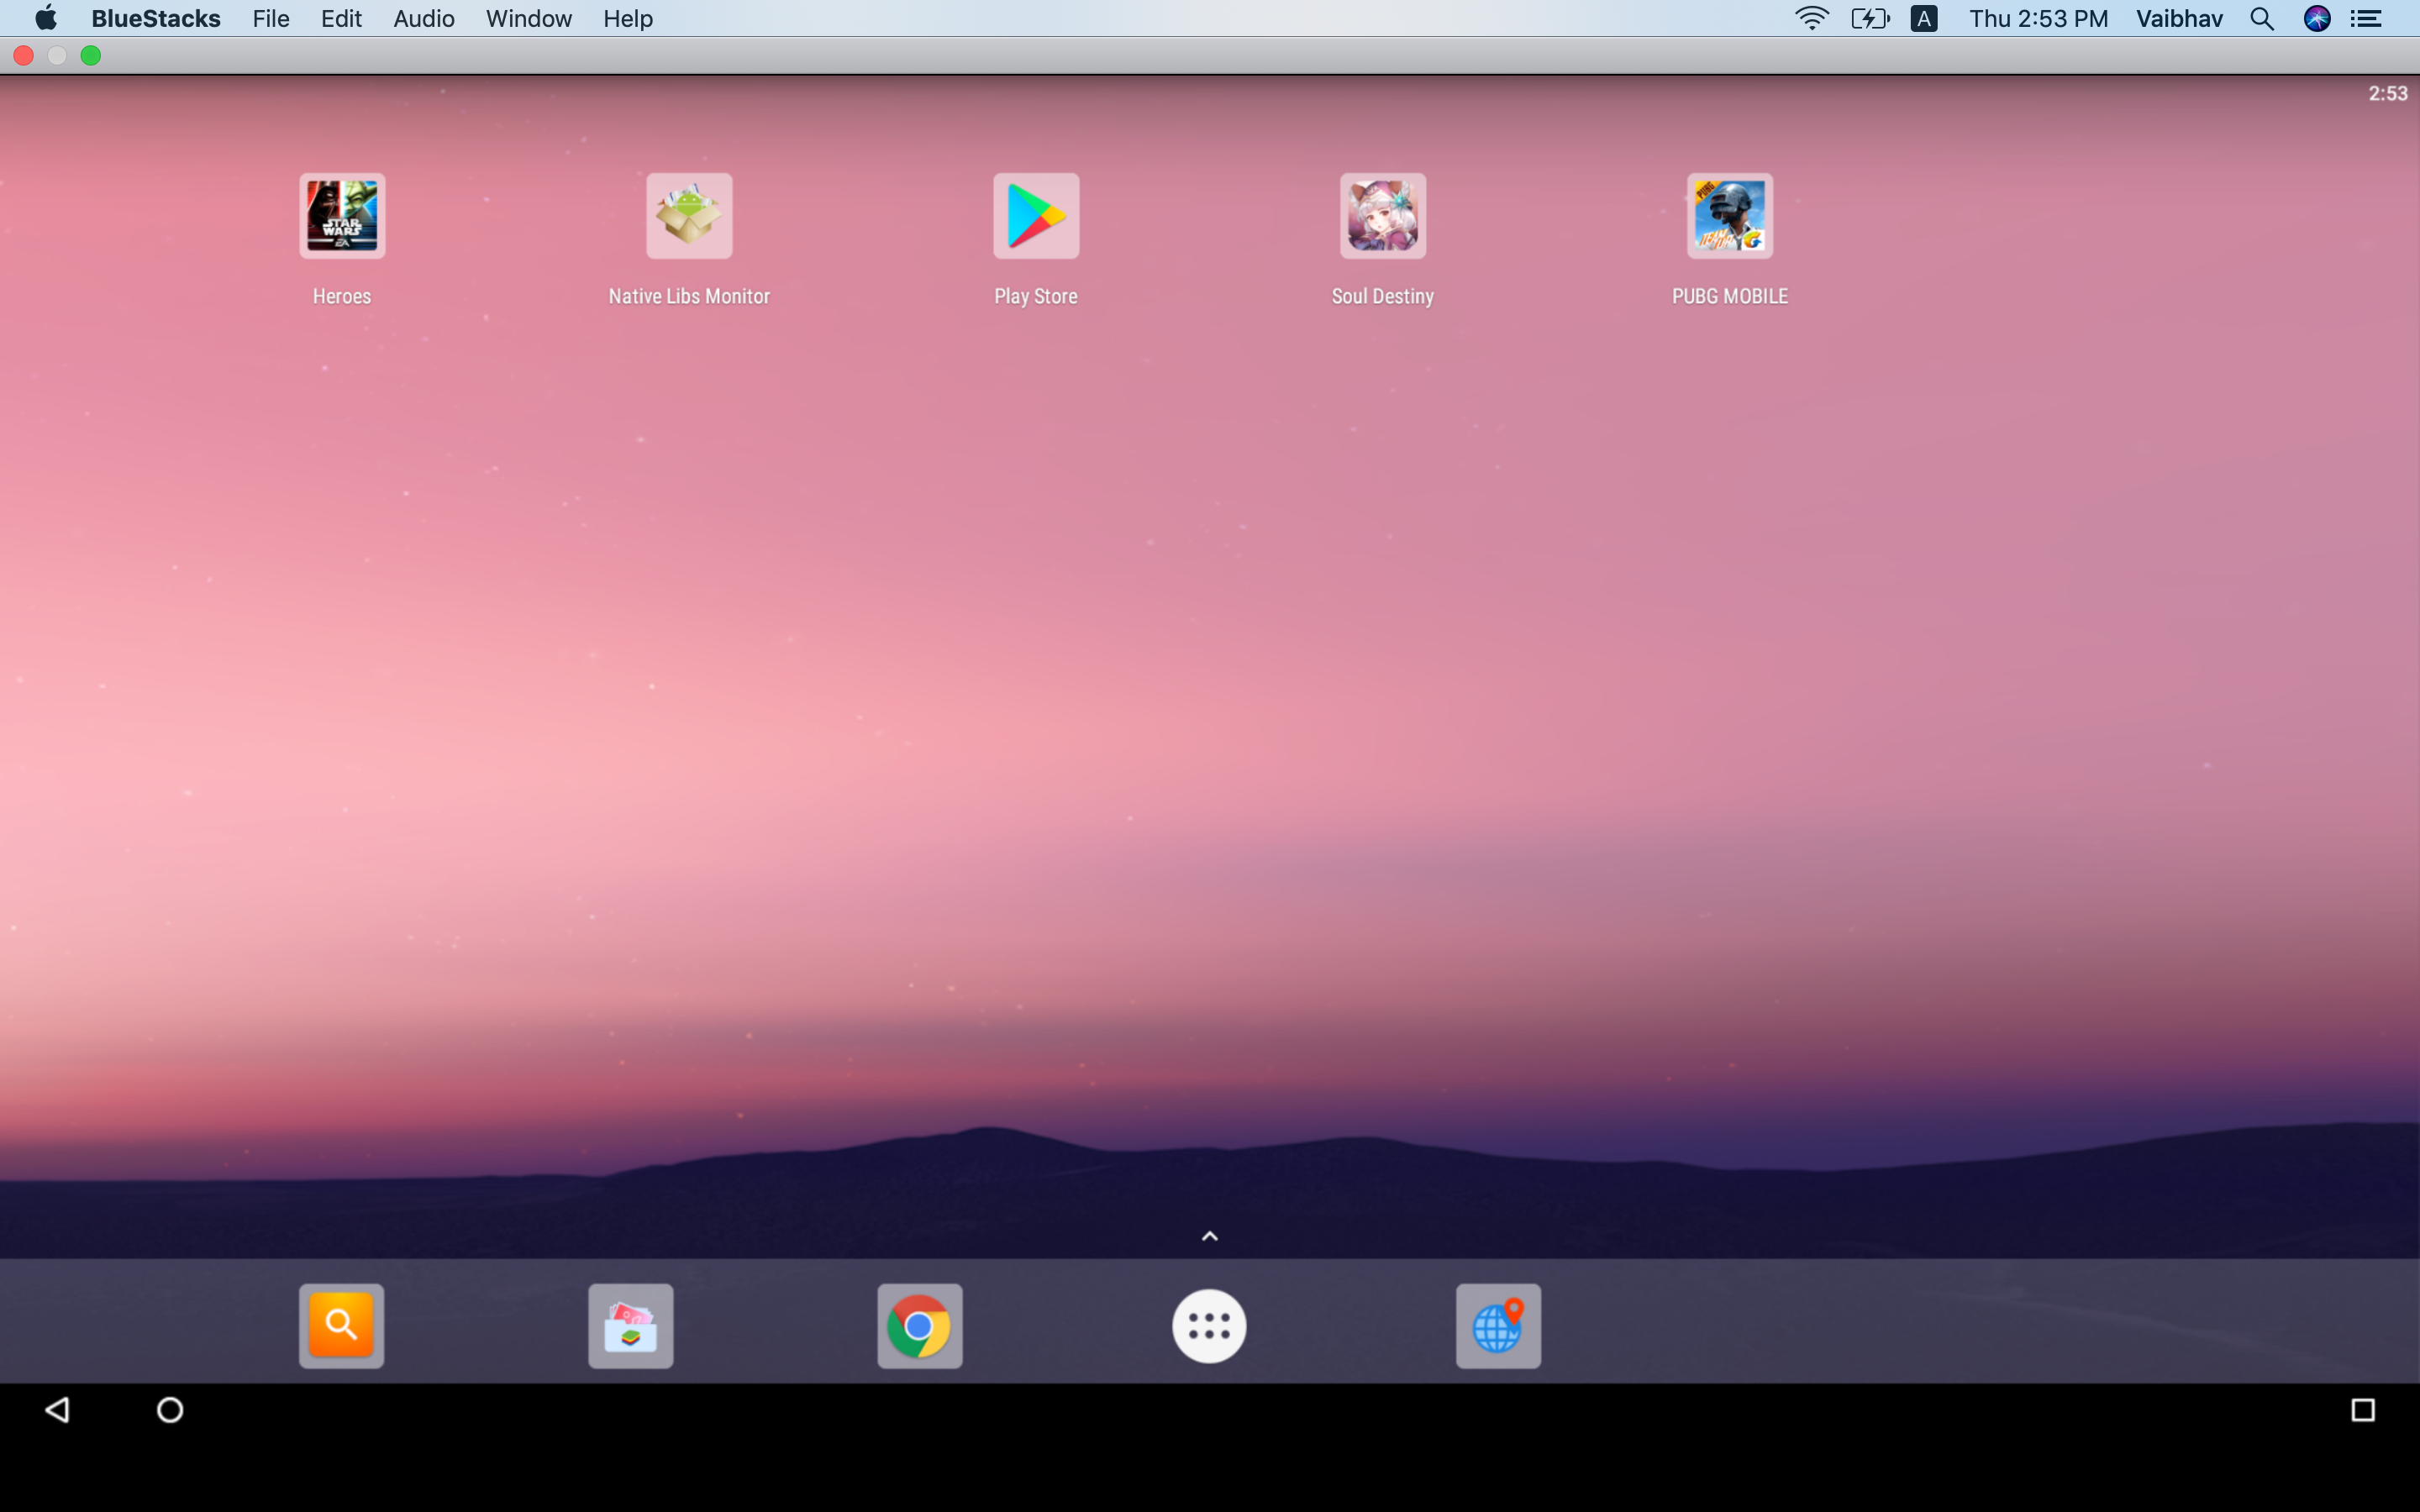Press Android back navigation button

[x=59, y=1411]
